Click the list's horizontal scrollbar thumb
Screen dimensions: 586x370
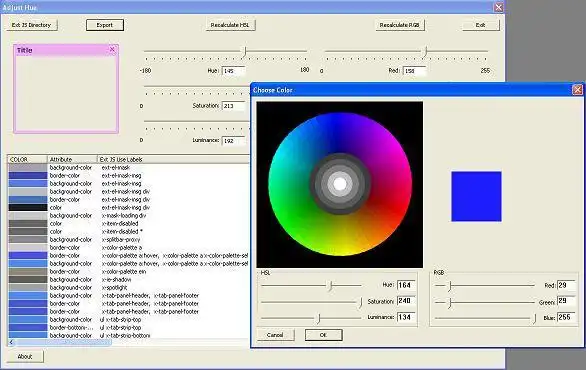click(x=63, y=342)
